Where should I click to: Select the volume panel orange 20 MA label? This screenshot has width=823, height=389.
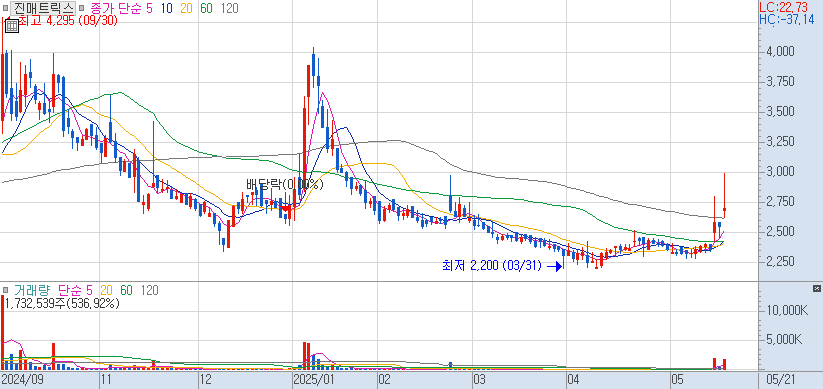(x=107, y=290)
